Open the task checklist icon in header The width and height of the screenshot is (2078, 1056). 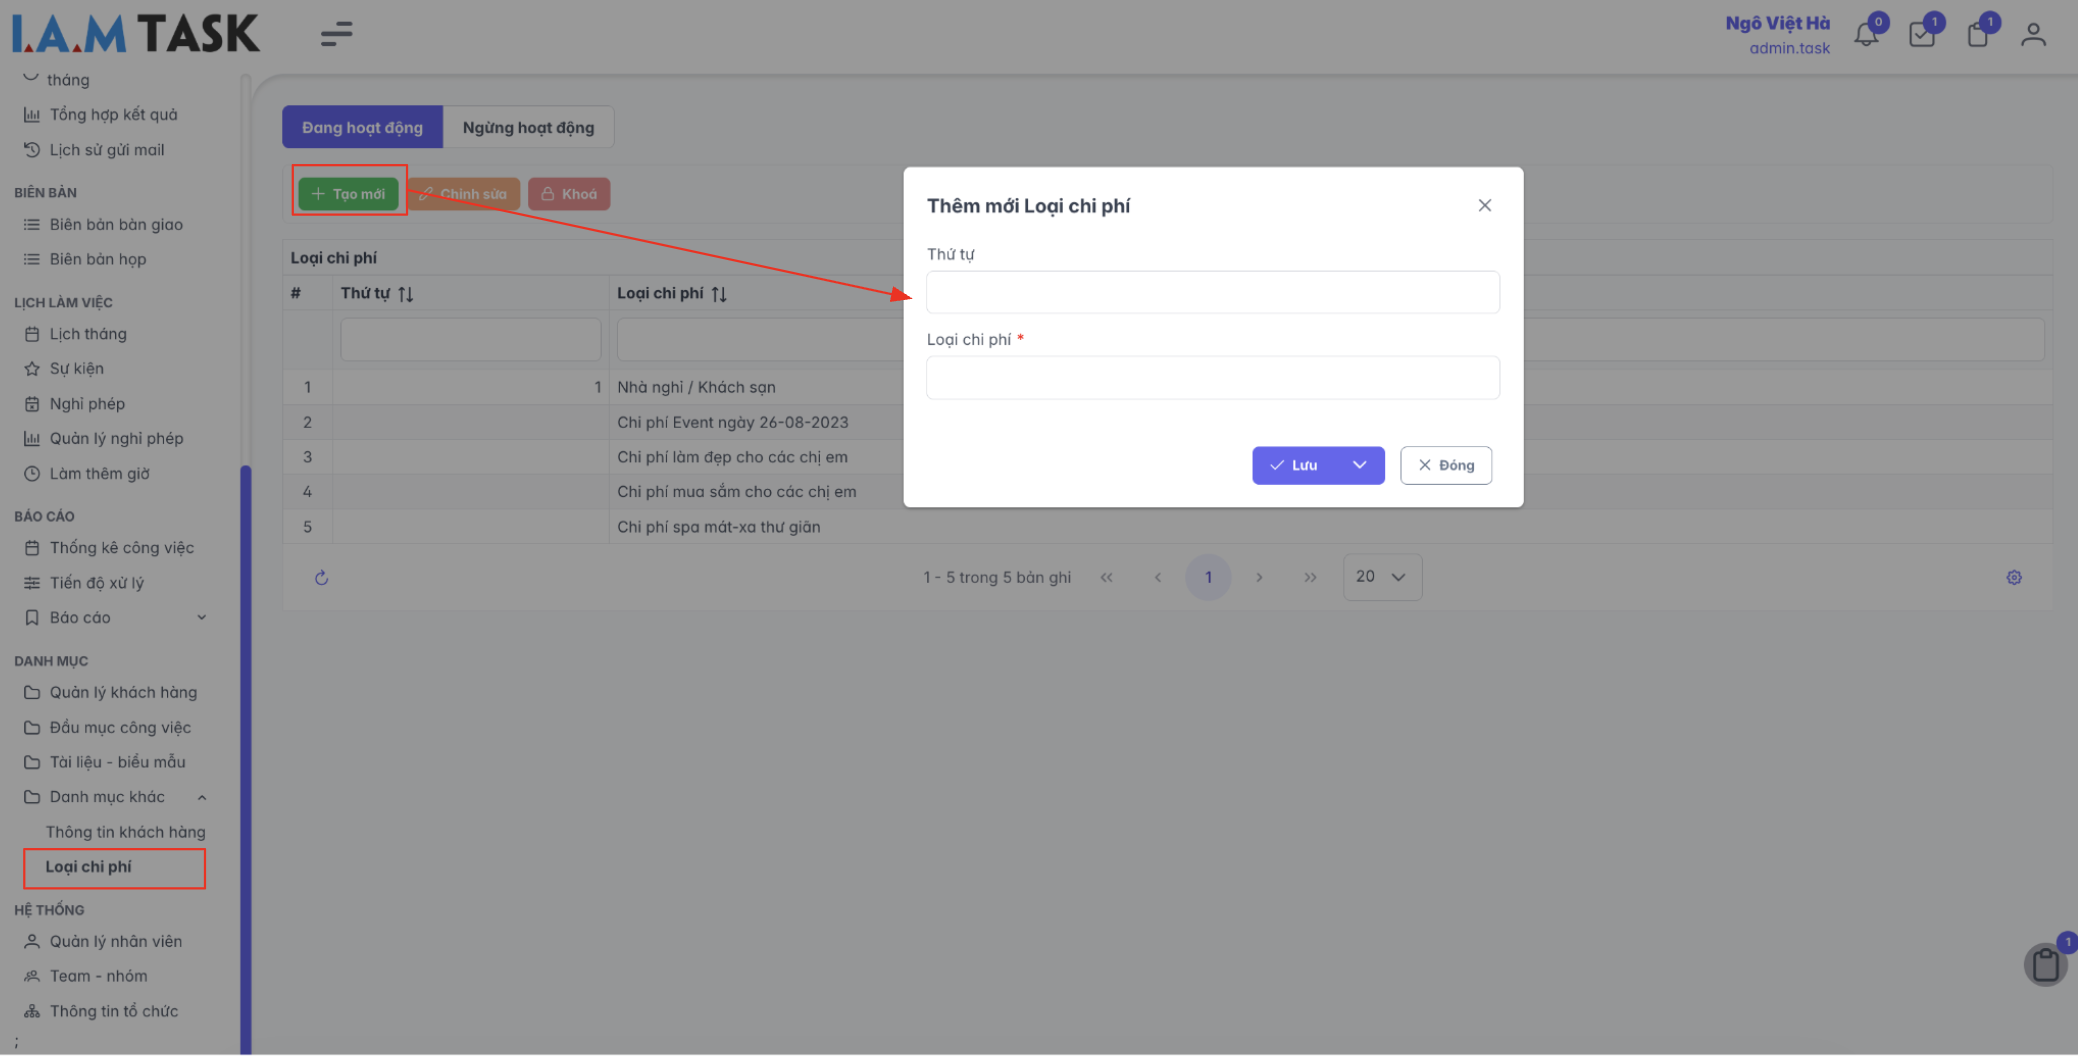[x=1921, y=35]
